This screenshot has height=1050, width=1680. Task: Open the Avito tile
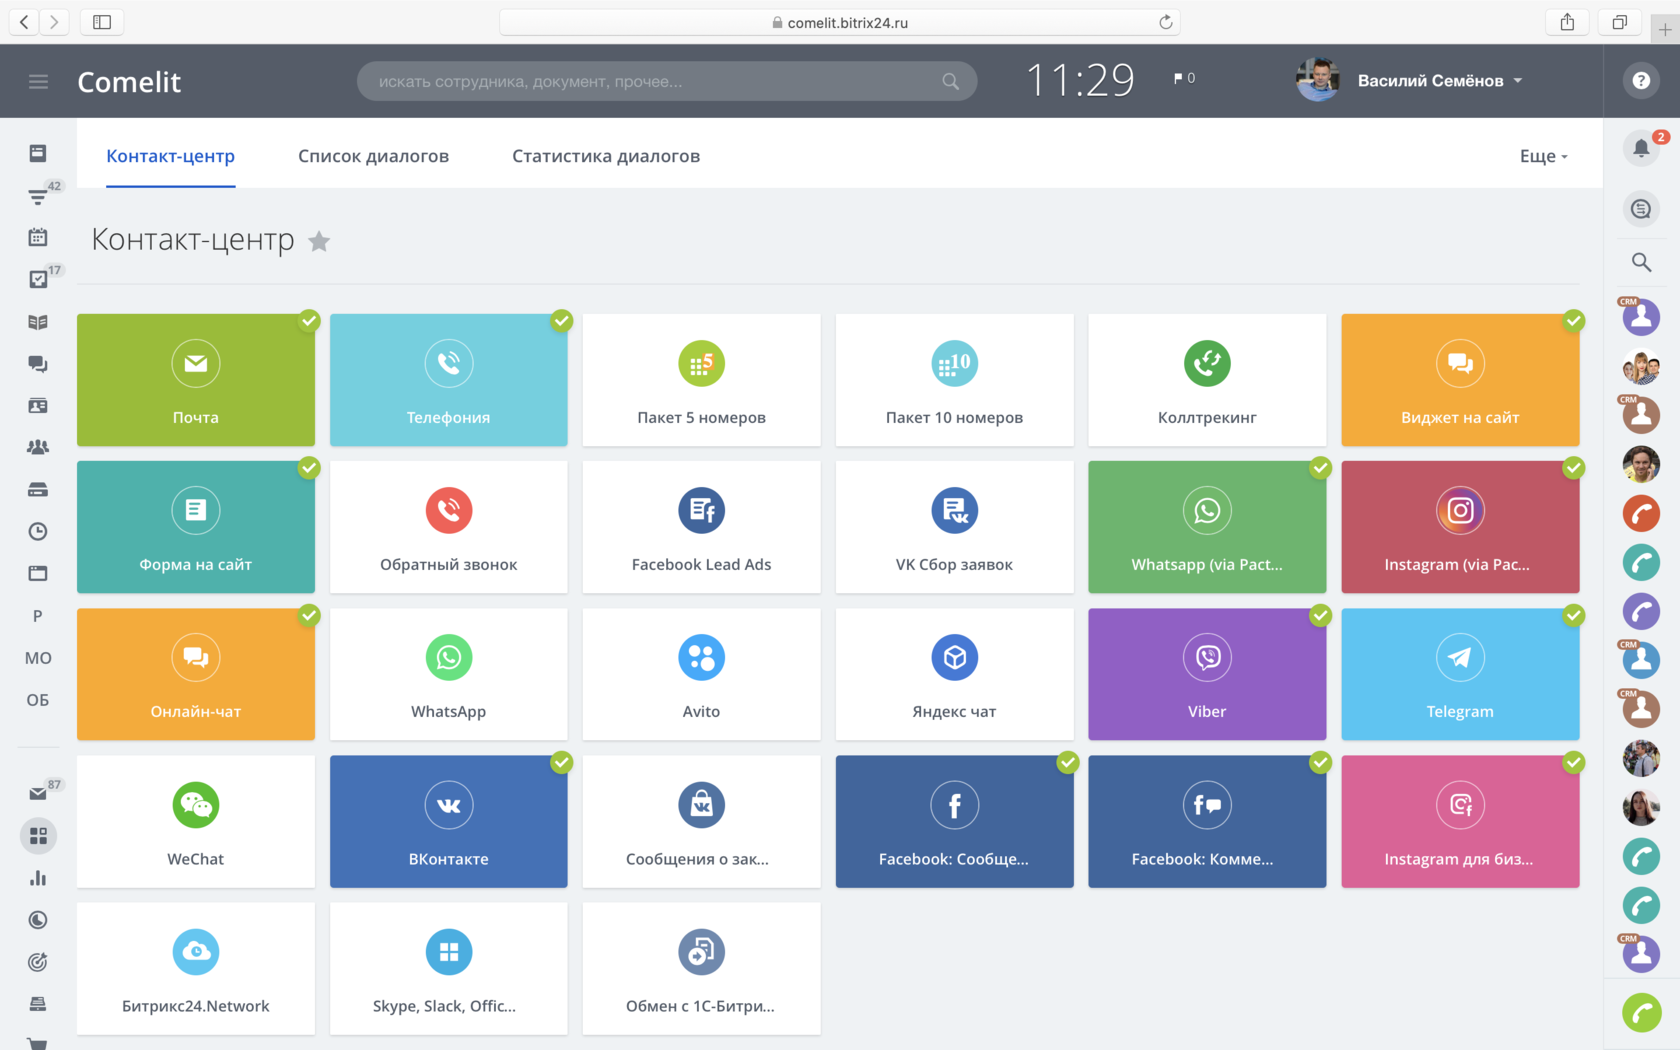click(x=702, y=674)
